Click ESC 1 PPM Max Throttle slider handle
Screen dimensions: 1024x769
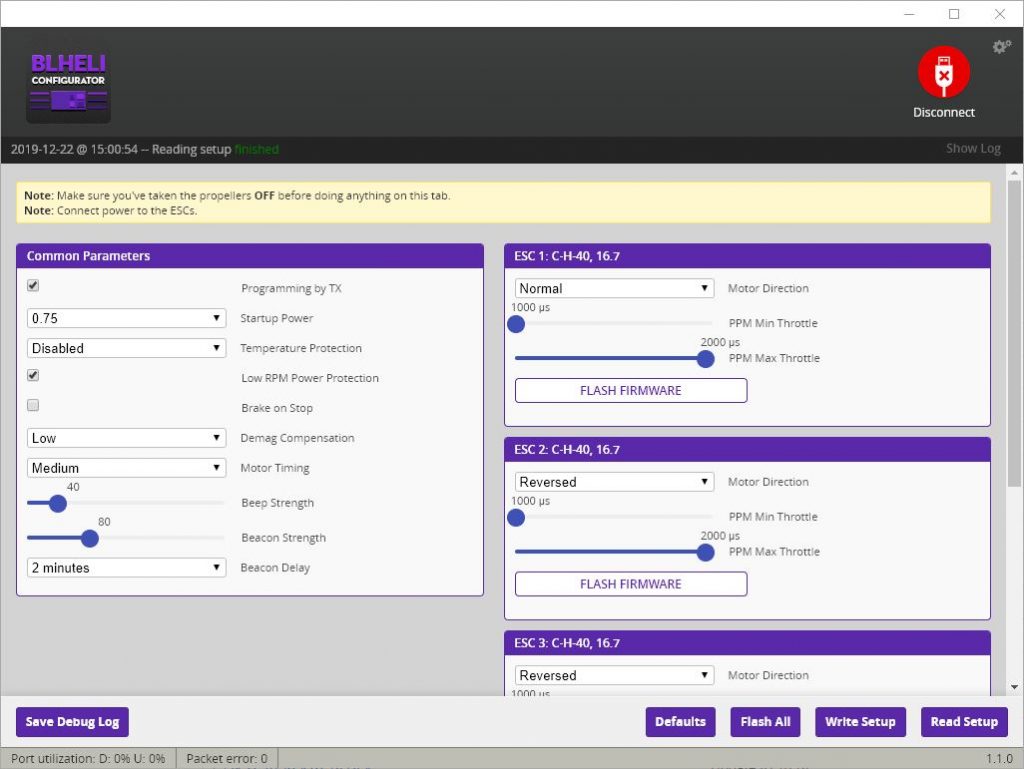coord(705,359)
